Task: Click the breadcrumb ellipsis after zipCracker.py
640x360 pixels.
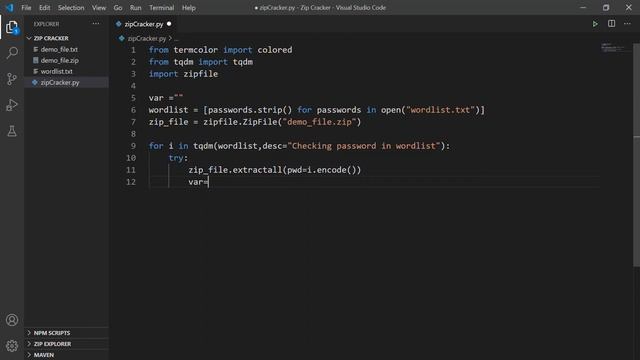Action: coord(176,39)
